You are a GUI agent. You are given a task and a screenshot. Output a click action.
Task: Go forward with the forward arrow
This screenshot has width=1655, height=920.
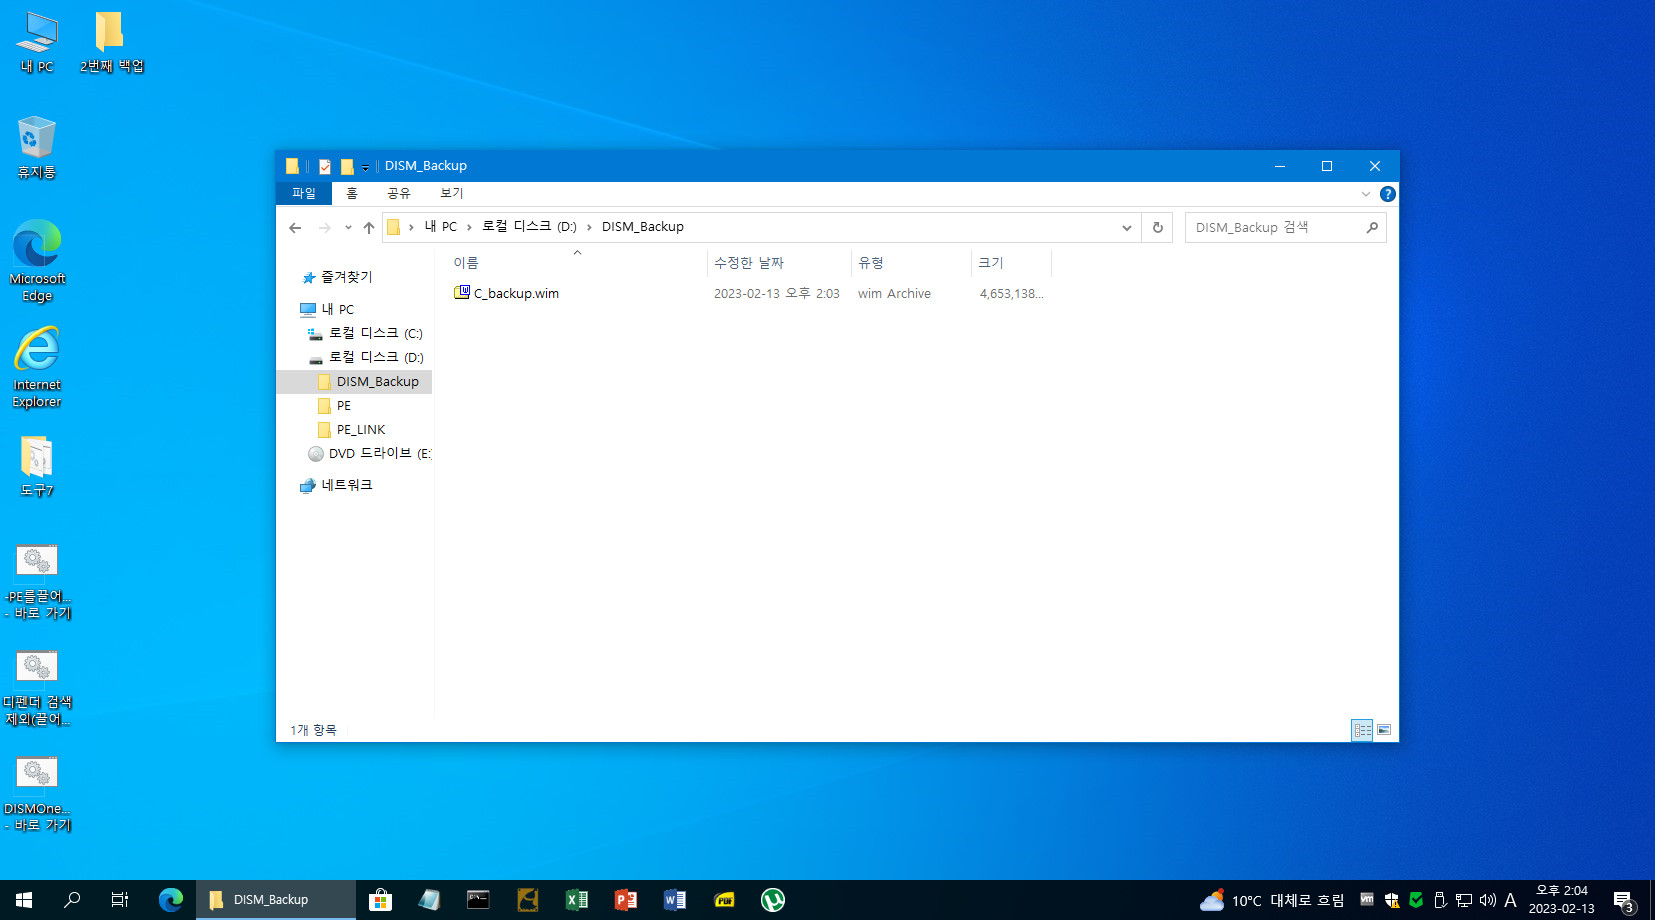point(324,228)
